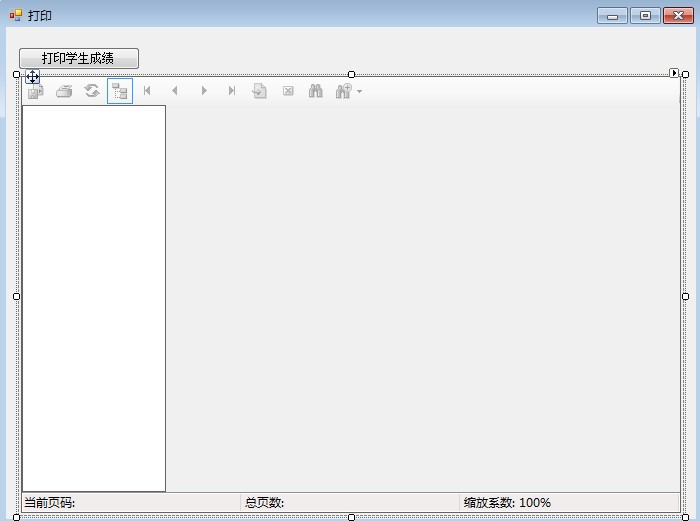Toggle the group tree panel icon
The image size is (700, 521).
(120, 91)
